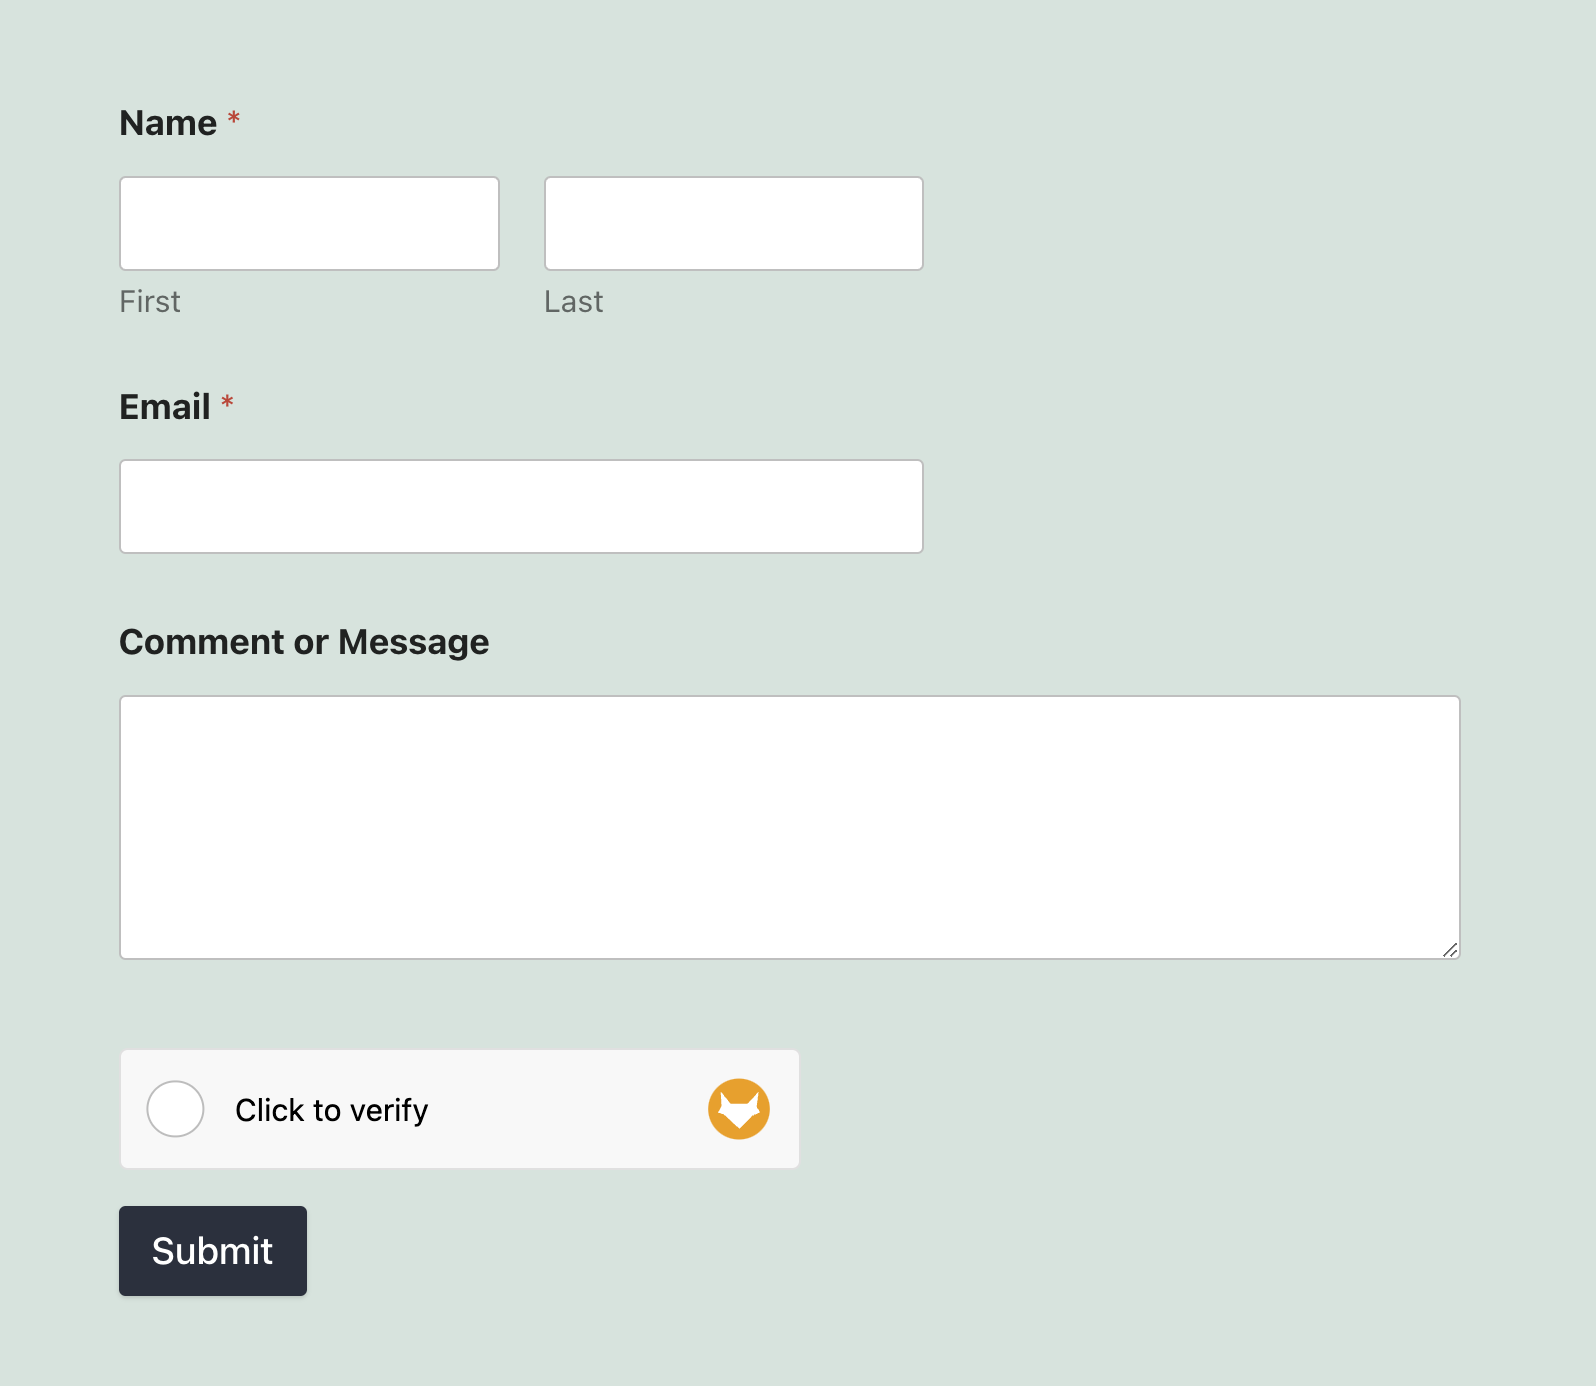Click the word 'Comment' in the label
1596x1386 pixels.
pyautogui.click(x=202, y=642)
